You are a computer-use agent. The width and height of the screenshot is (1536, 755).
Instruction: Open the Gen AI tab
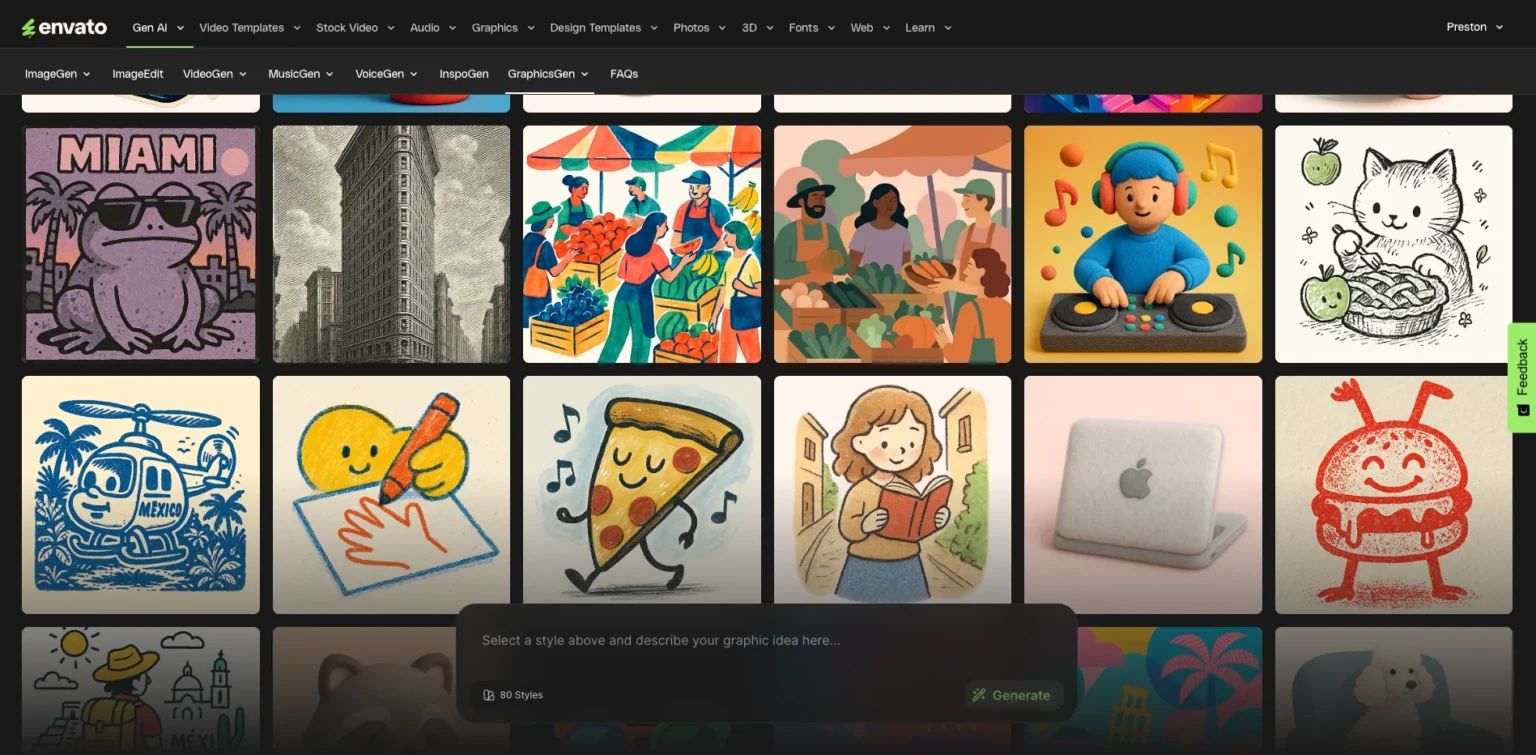pyautogui.click(x=160, y=28)
